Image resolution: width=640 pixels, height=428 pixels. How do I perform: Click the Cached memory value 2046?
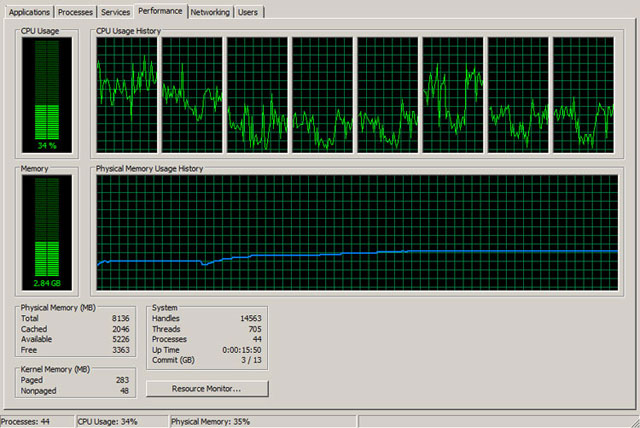coord(121,329)
